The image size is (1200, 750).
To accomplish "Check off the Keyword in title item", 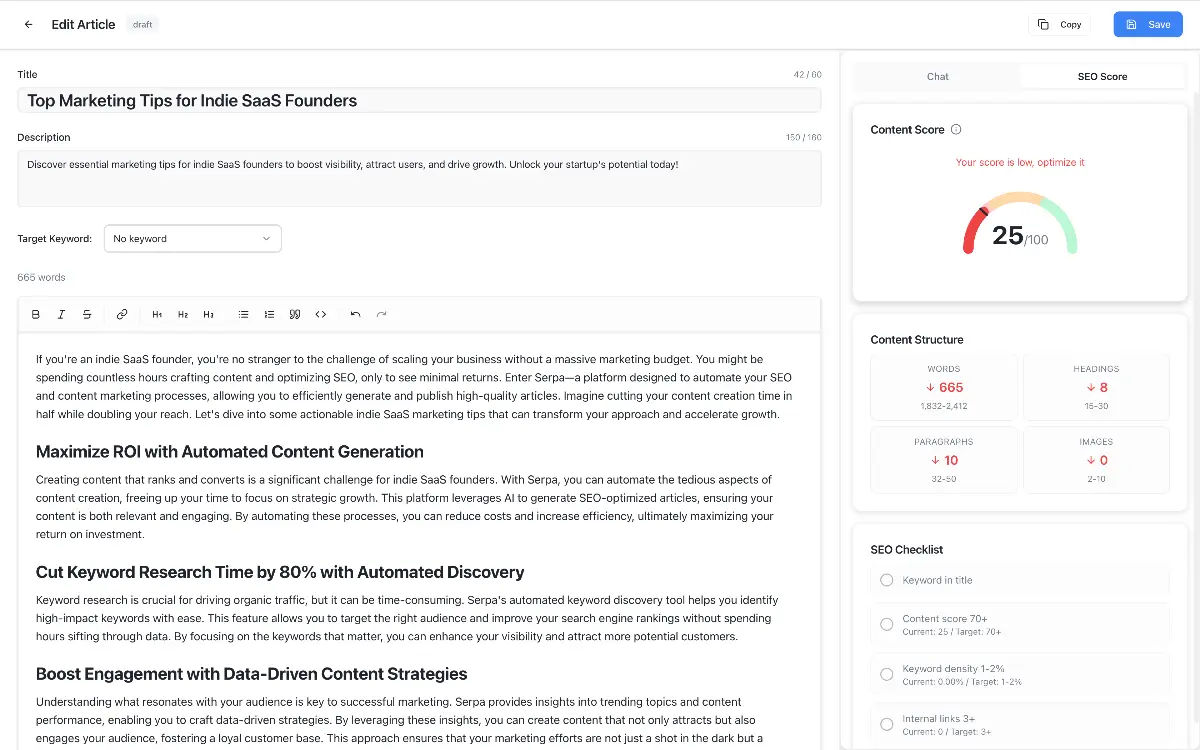I will [886, 580].
